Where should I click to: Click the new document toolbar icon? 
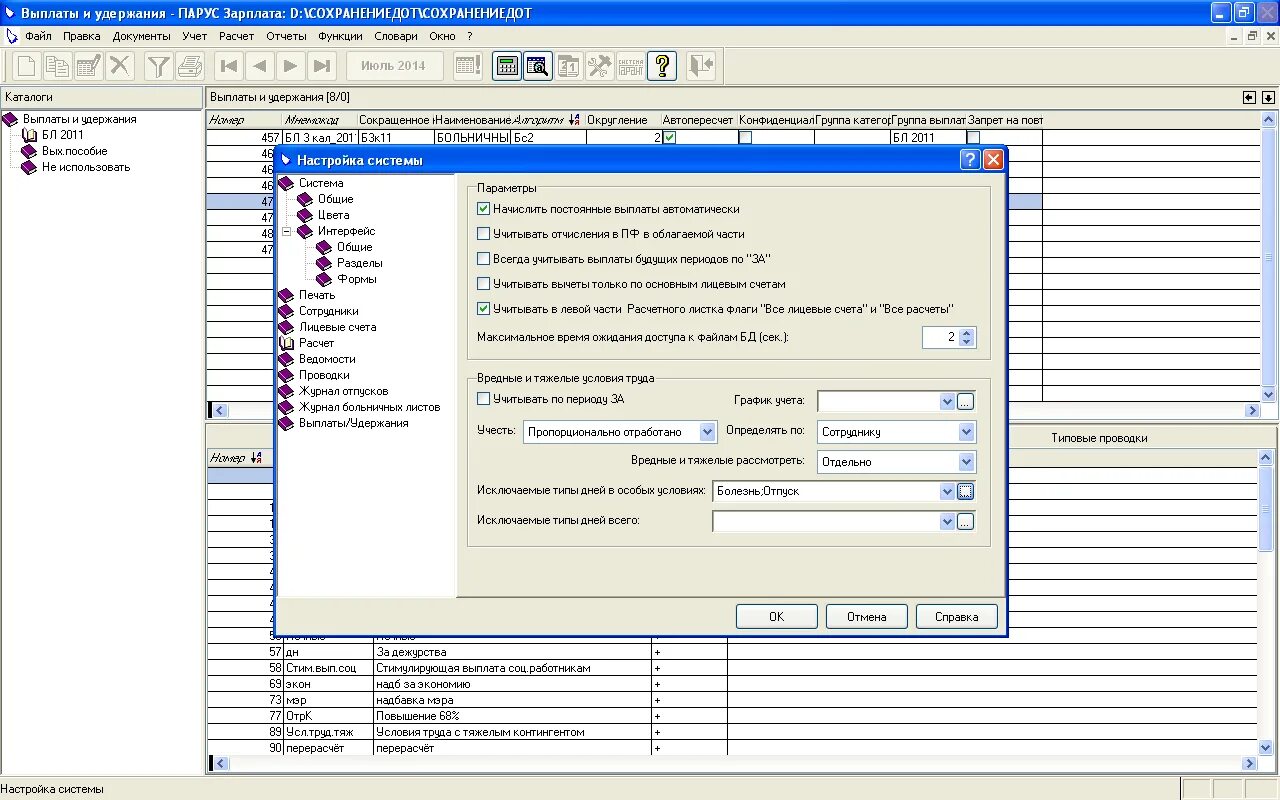coord(26,66)
